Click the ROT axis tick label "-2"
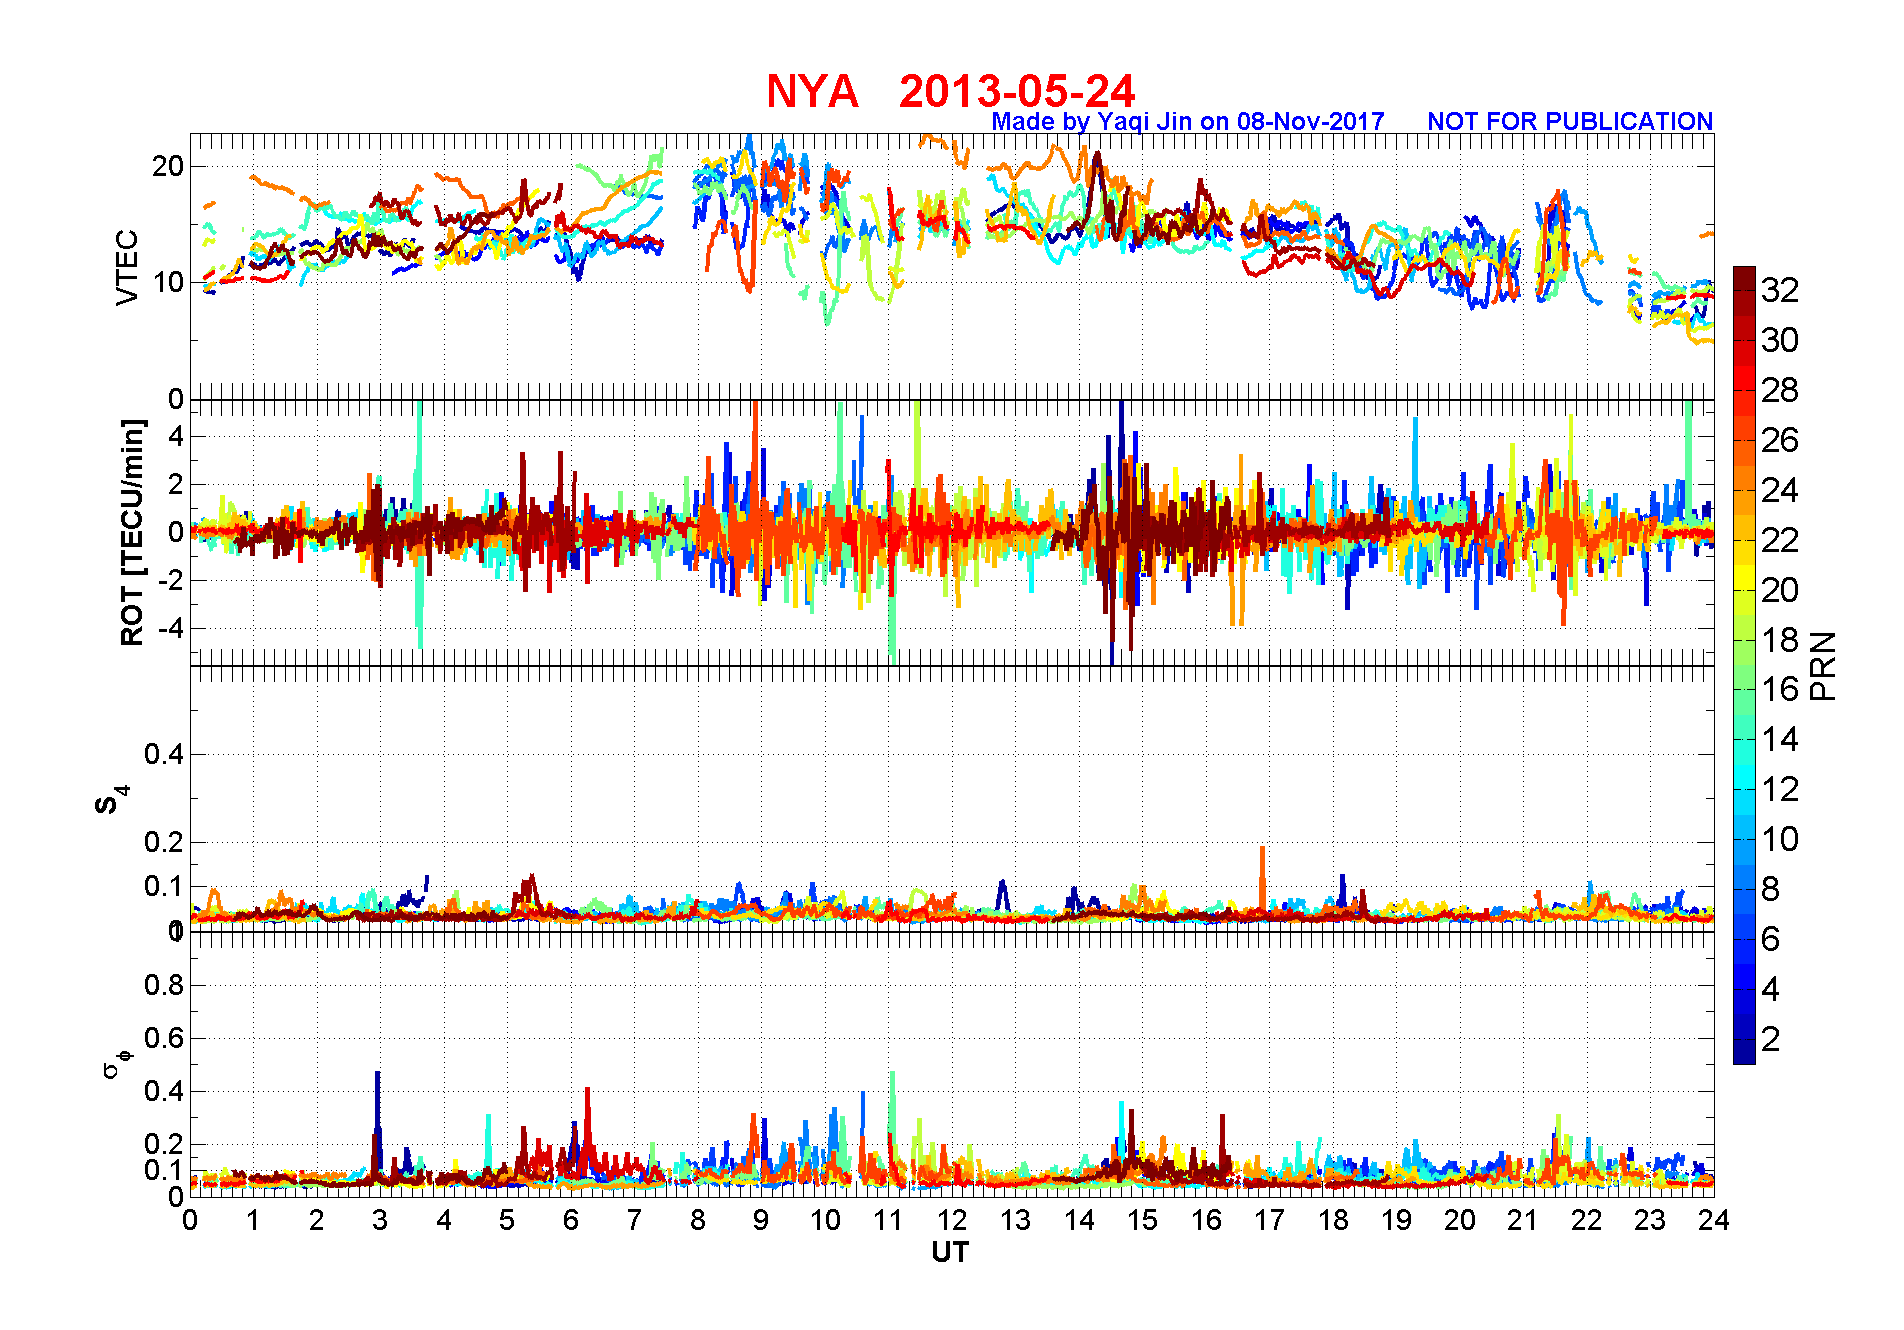Viewport: 1904px width, 1330px height. [171, 581]
